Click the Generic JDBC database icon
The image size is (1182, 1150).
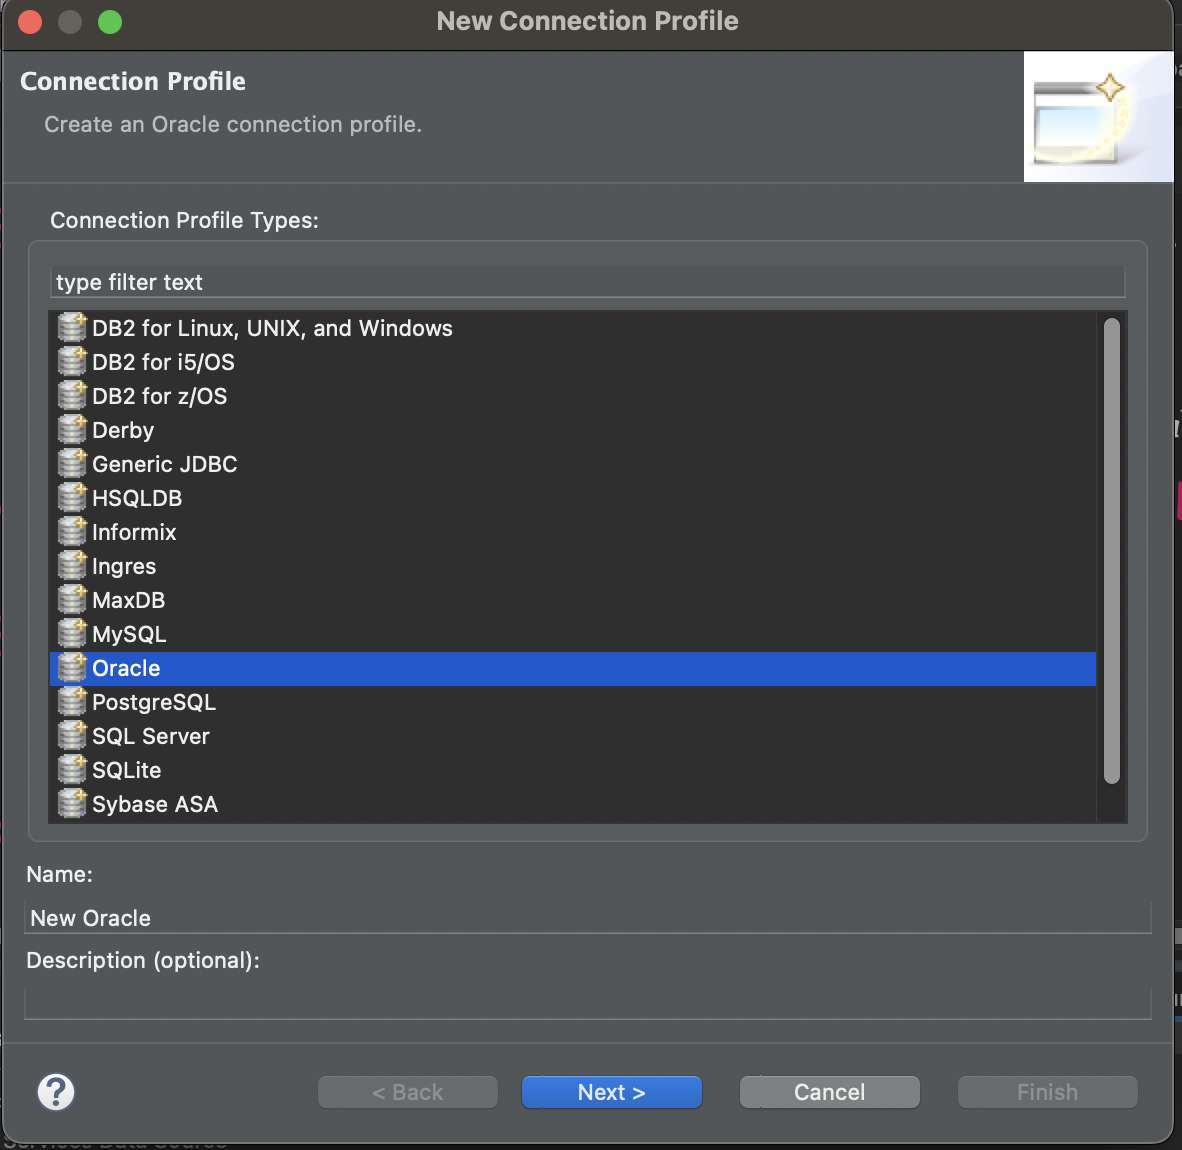[x=72, y=463]
